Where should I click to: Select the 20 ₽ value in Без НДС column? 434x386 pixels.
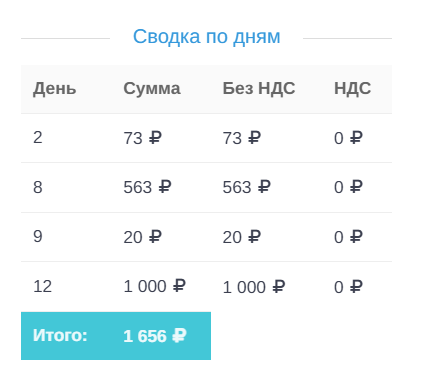[x=242, y=237]
